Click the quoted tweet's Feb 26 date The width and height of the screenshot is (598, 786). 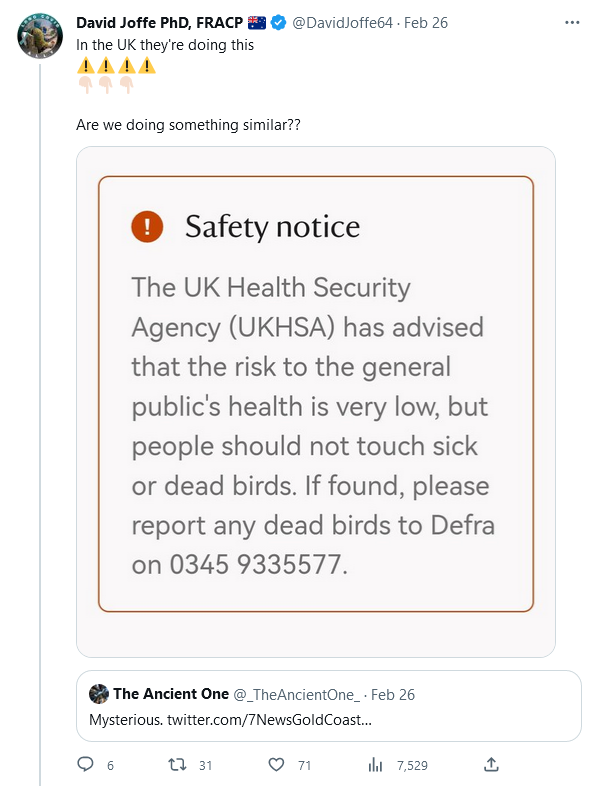(393, 694)
